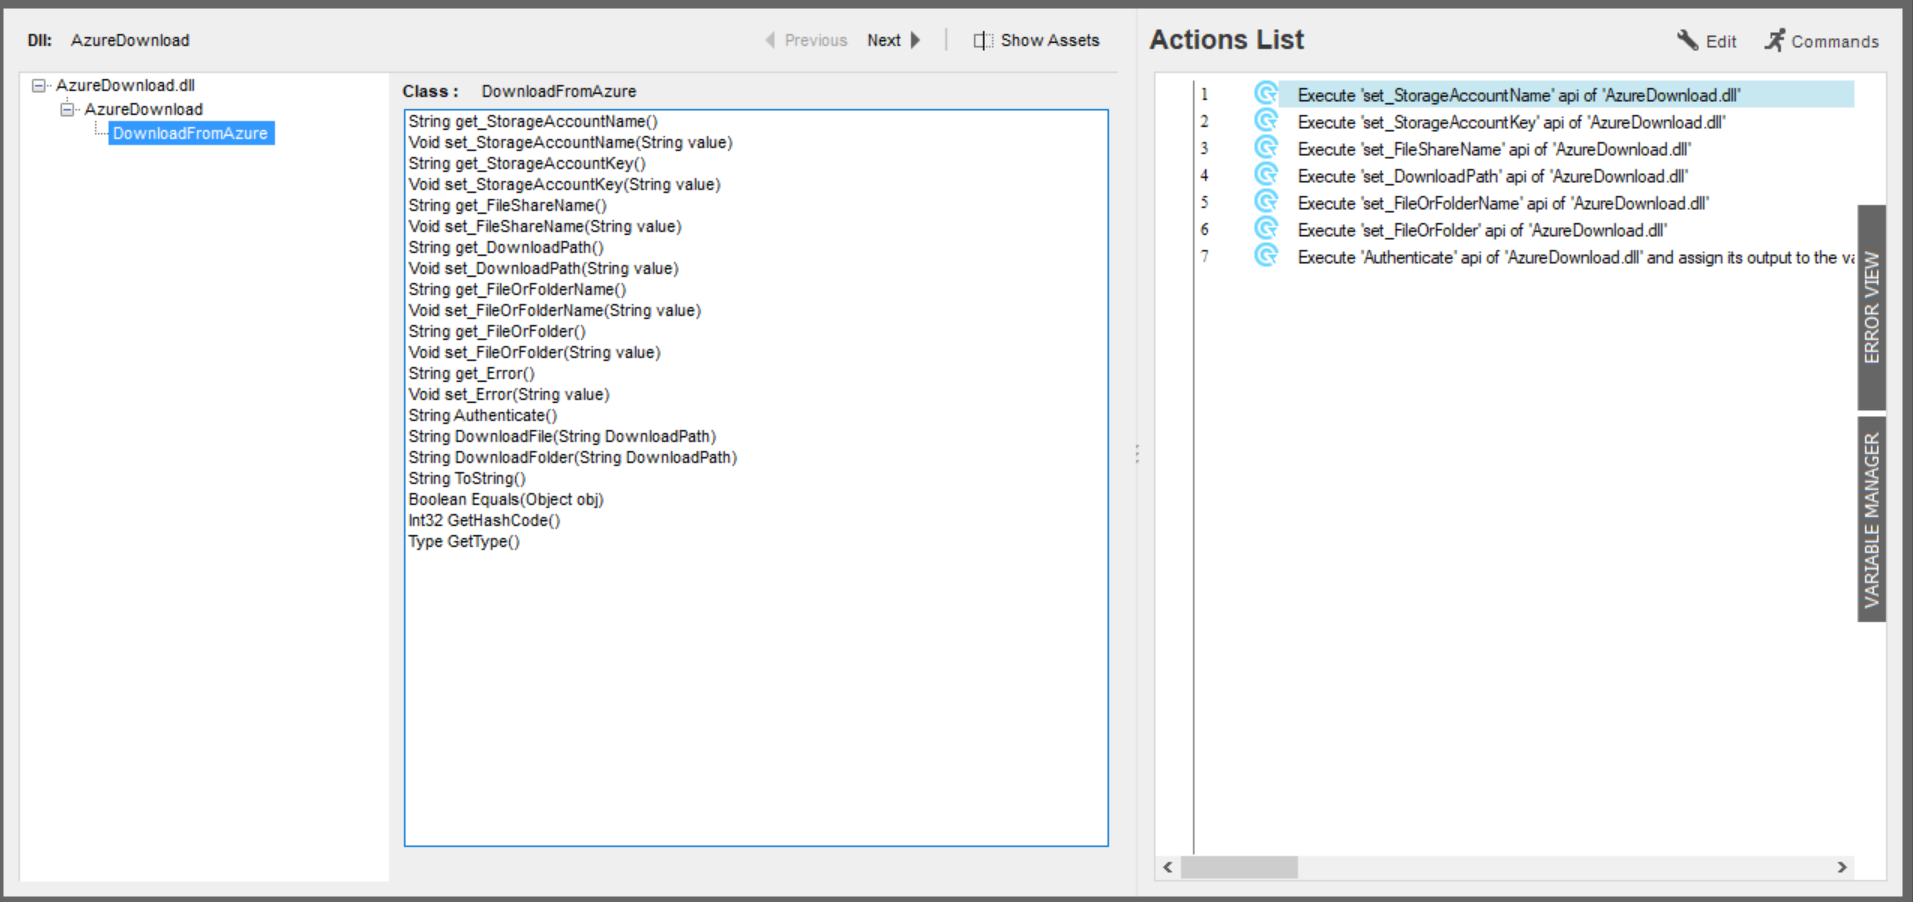
Task: Open the VARIABLE MANAGER side tab
Action: pos(1871,519)
